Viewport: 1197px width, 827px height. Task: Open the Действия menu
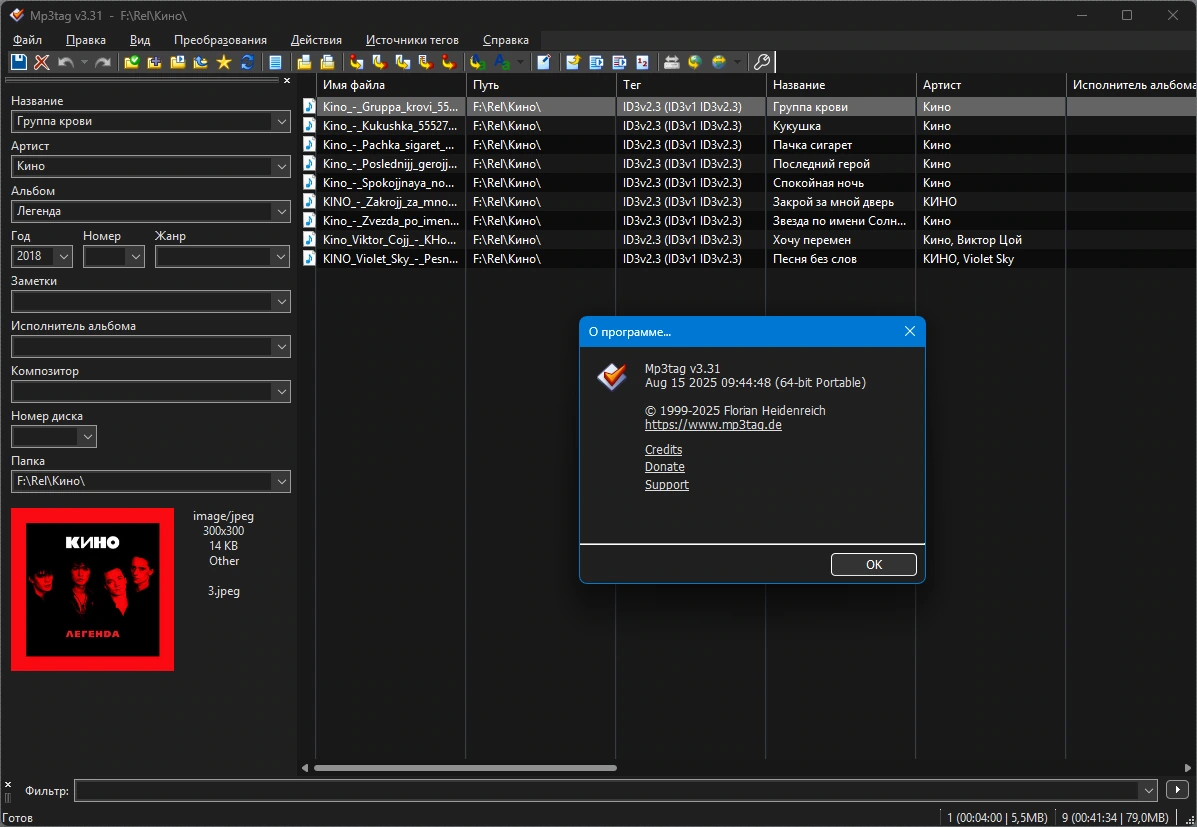pos(316,40)
